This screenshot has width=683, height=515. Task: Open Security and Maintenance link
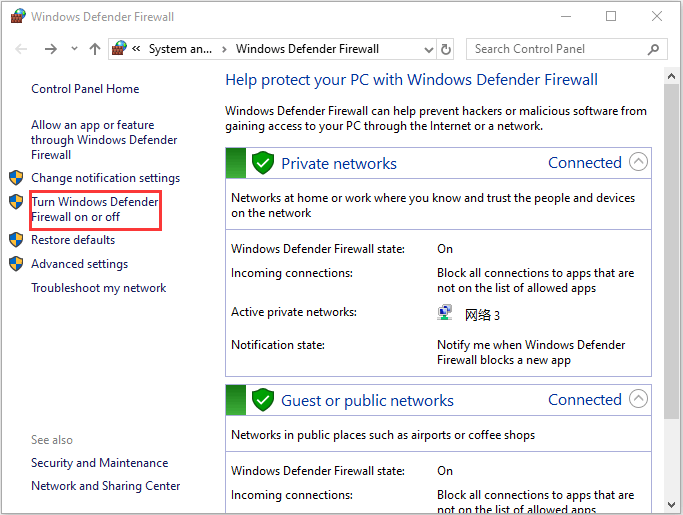coord(100,463)
